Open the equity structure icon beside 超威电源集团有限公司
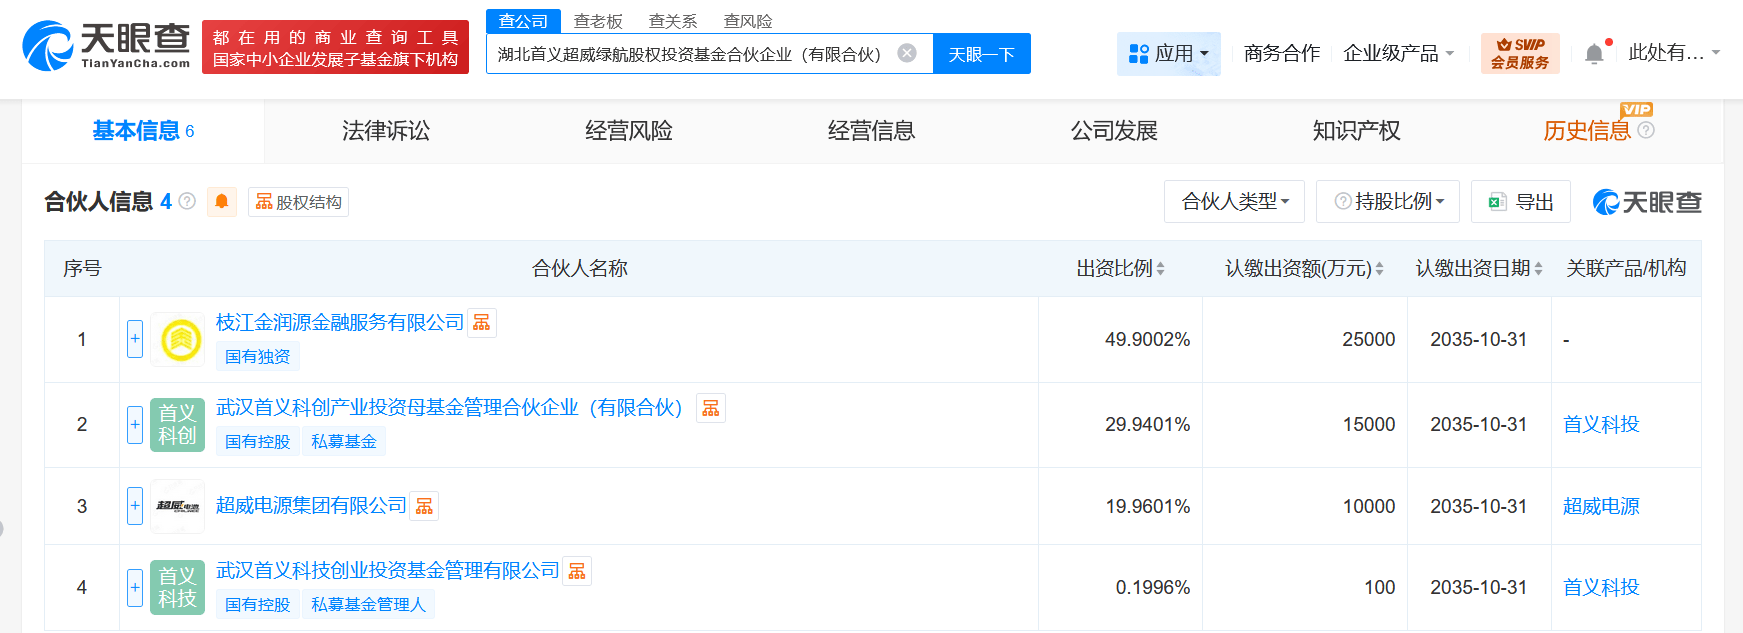 click(x=424, y=506)
